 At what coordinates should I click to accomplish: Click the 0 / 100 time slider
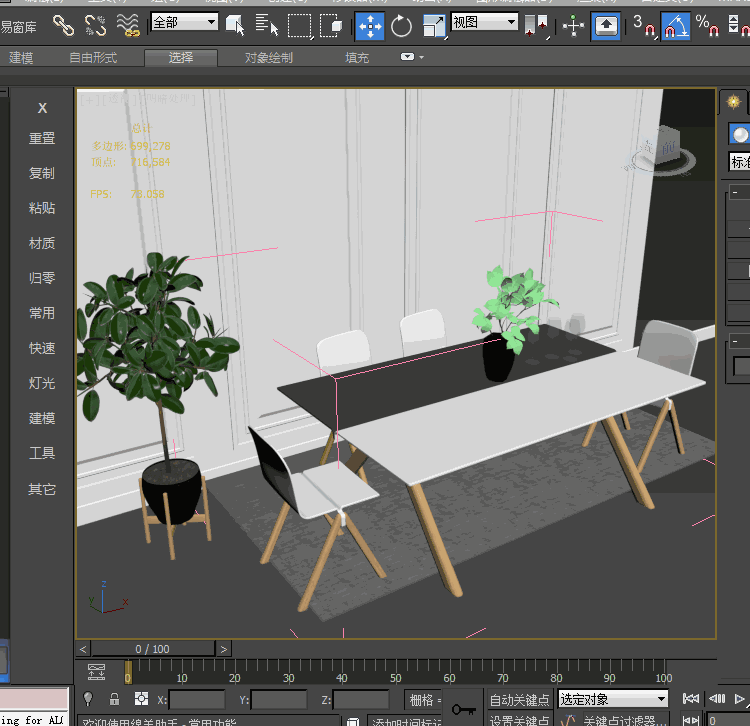pos(152,649)
